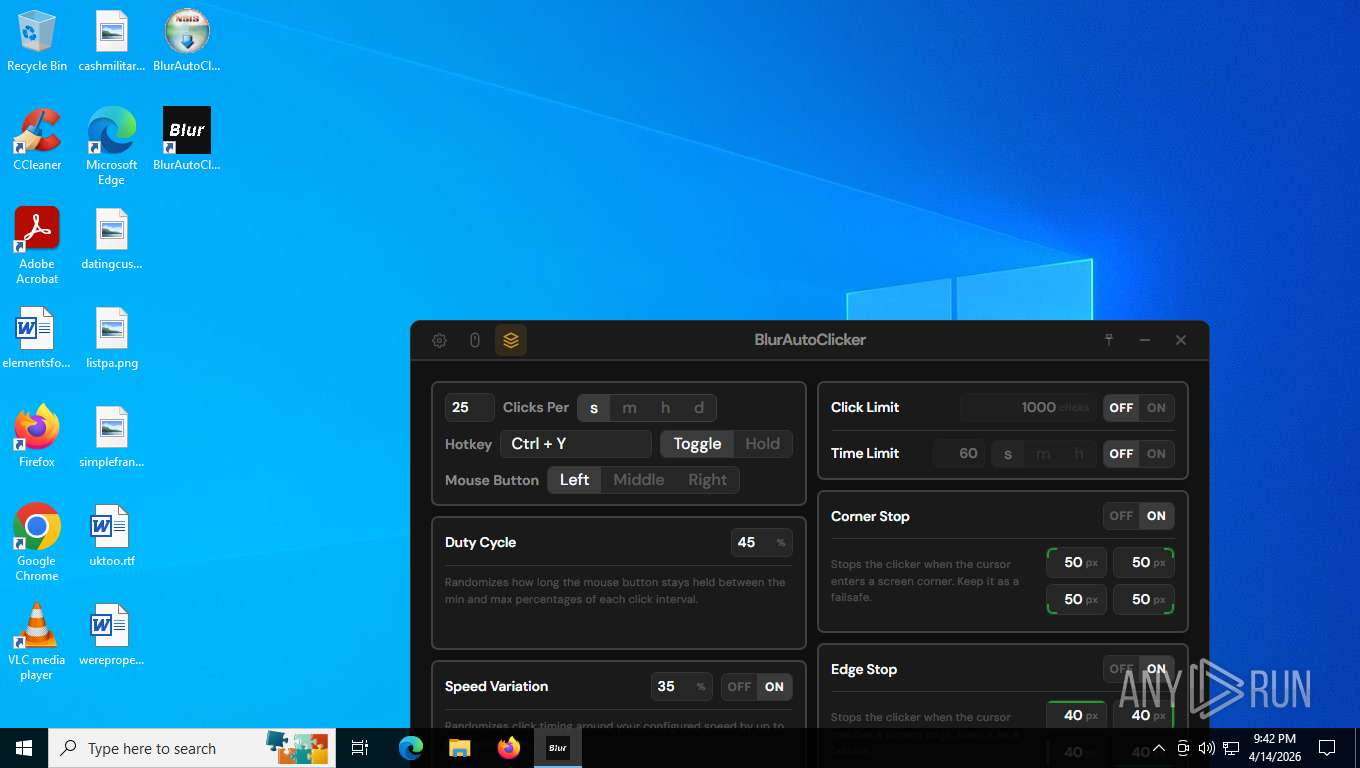Screen dimensions: 1360x768
Task: Open Windows Start menu
Action: [24, 748]
